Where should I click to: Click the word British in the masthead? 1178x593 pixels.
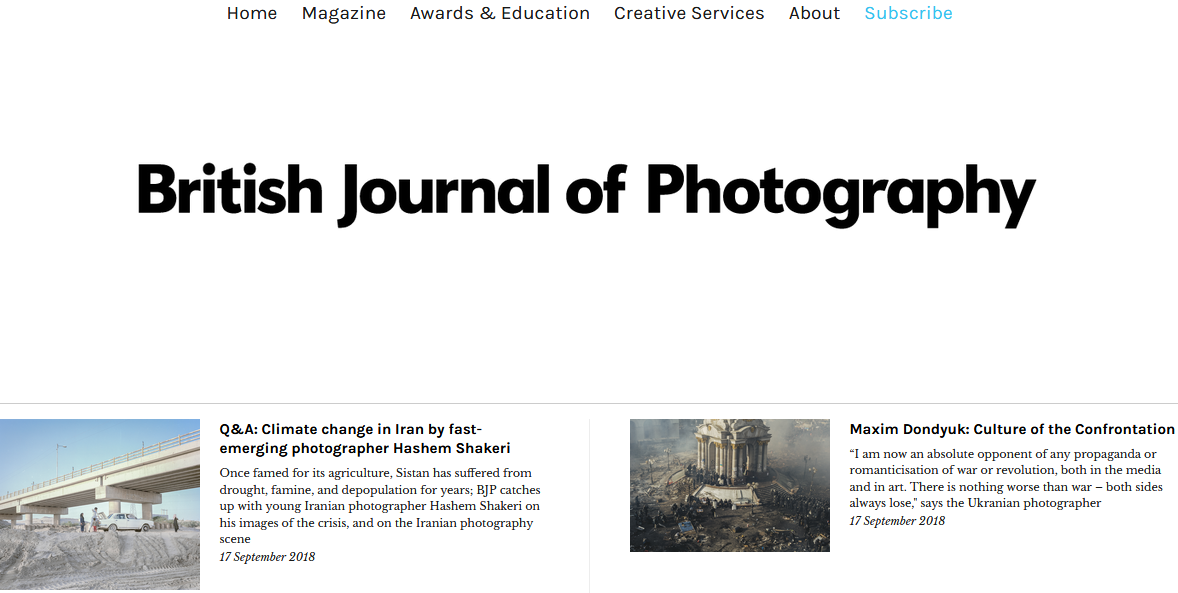[x=230, y=190]
